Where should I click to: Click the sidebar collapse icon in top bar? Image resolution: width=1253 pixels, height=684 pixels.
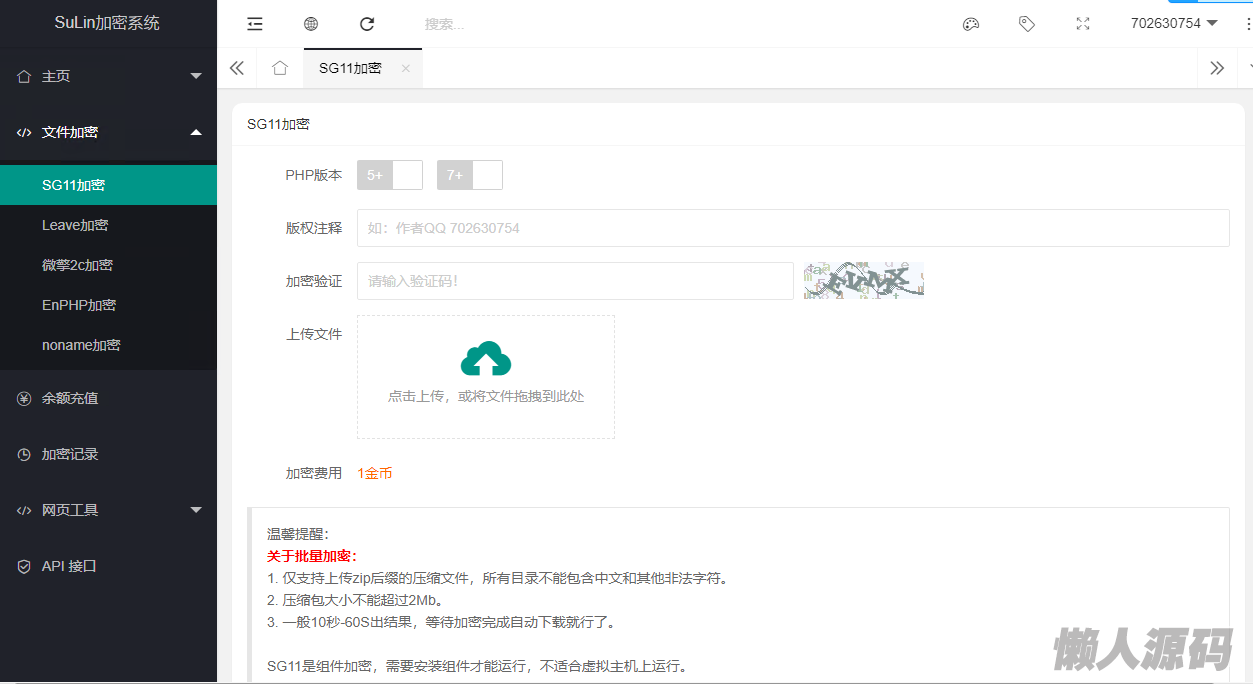coord(255,24)
